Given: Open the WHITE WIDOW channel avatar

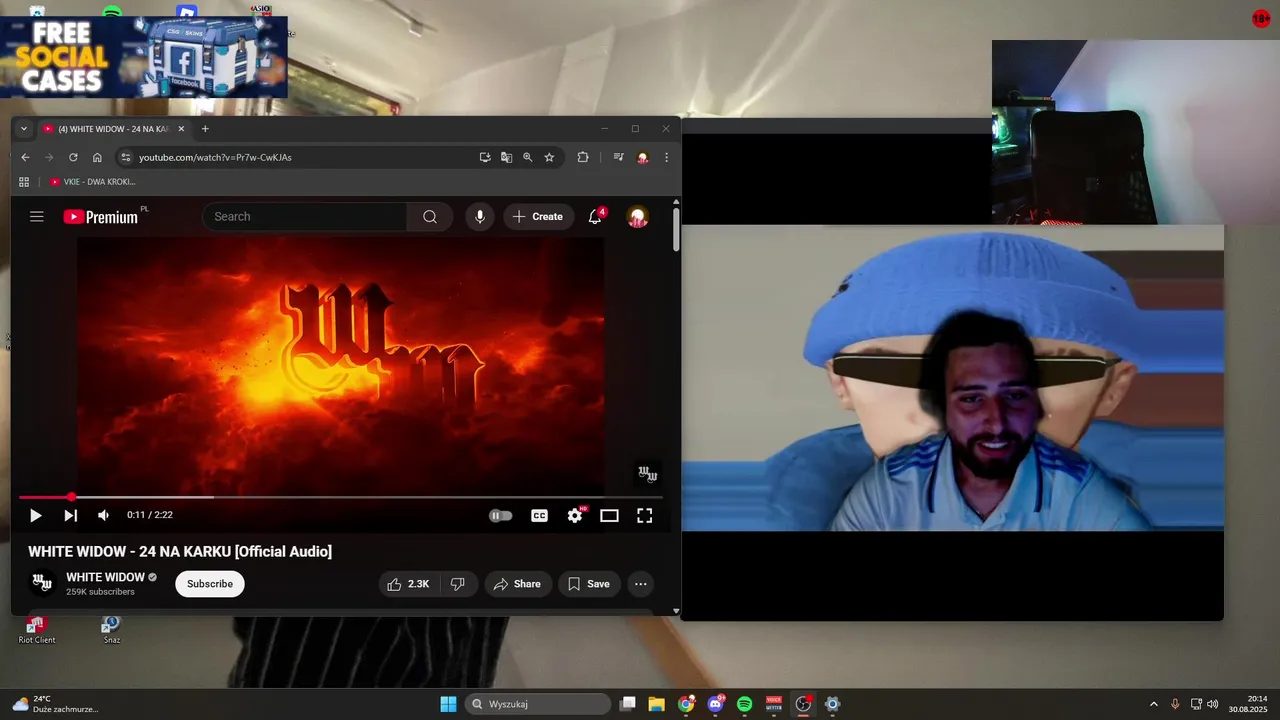Looking at the screenshot, I should pos(42,583).
